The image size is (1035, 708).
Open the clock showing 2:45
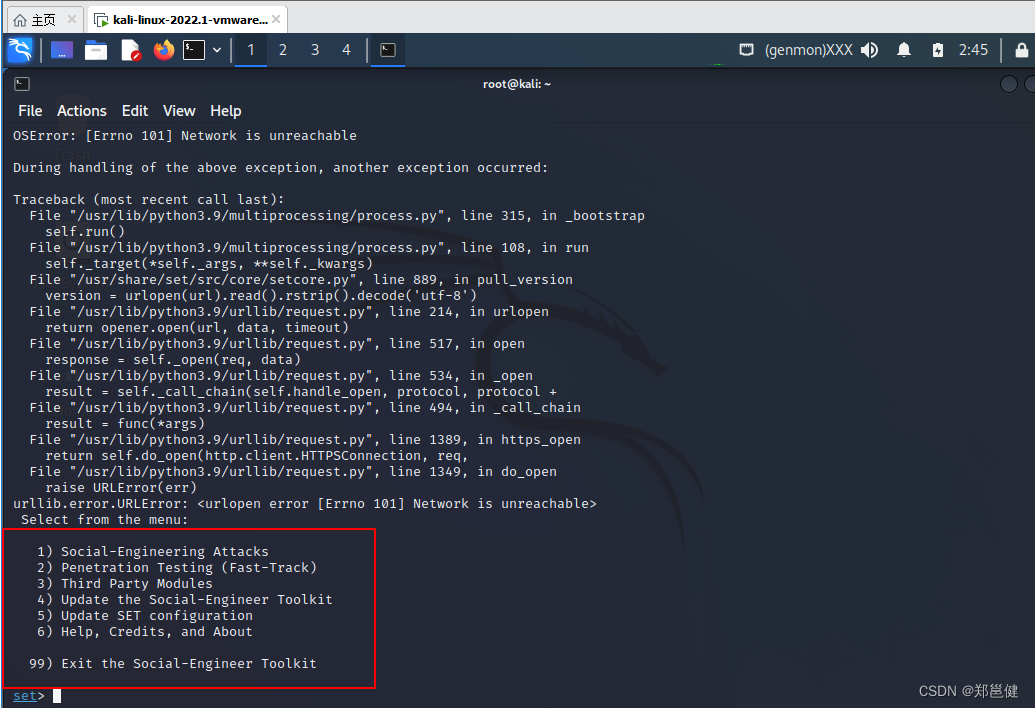click(x=973, y=50)
